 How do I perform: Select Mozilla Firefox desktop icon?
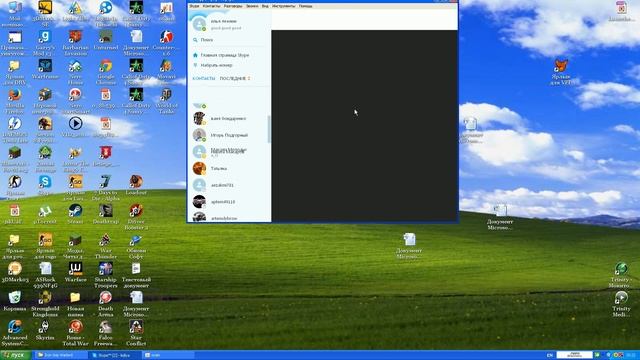pyautogui.click(x=15, y=100)
